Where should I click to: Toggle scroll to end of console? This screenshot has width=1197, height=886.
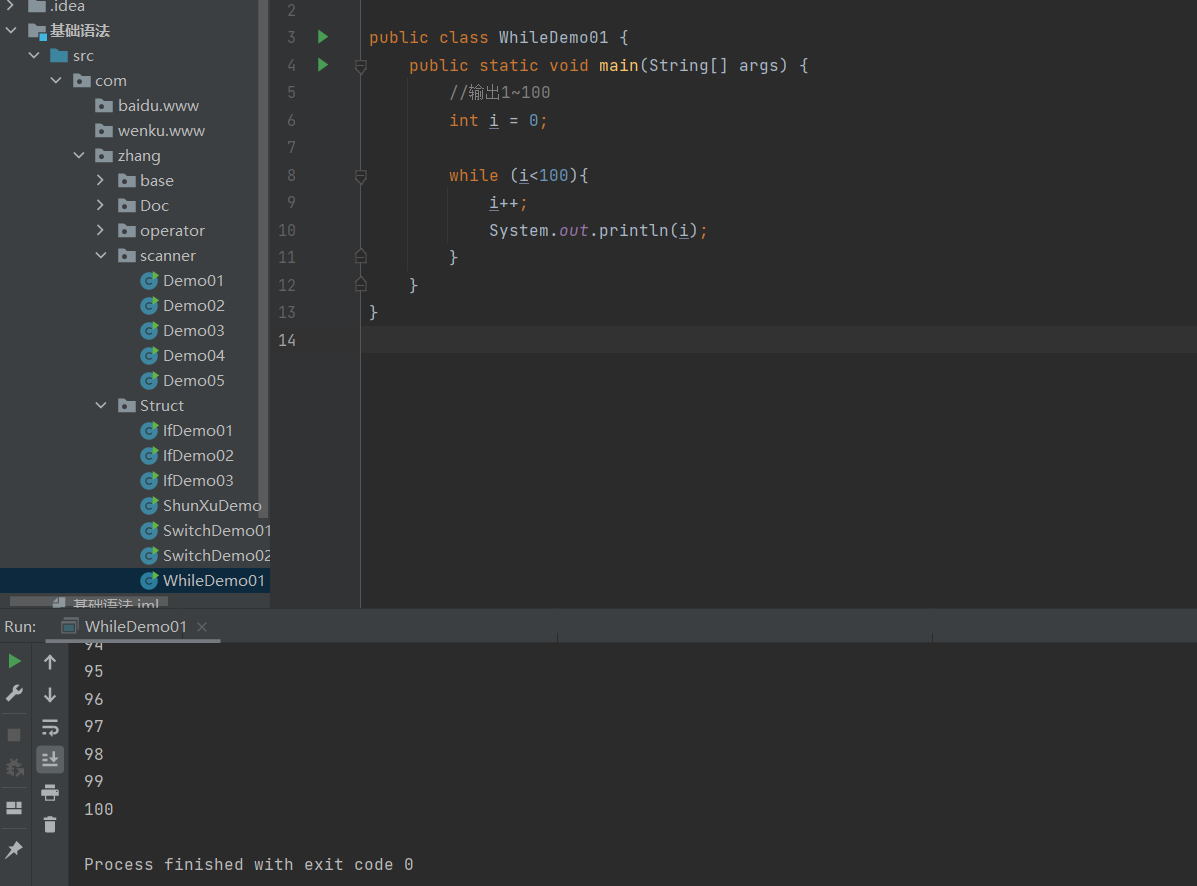(50, 759)
